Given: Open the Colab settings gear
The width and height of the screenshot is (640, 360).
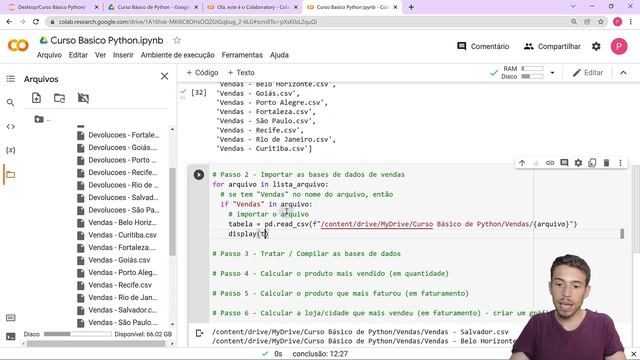Looking at the screenshot, I should point(596,47).
